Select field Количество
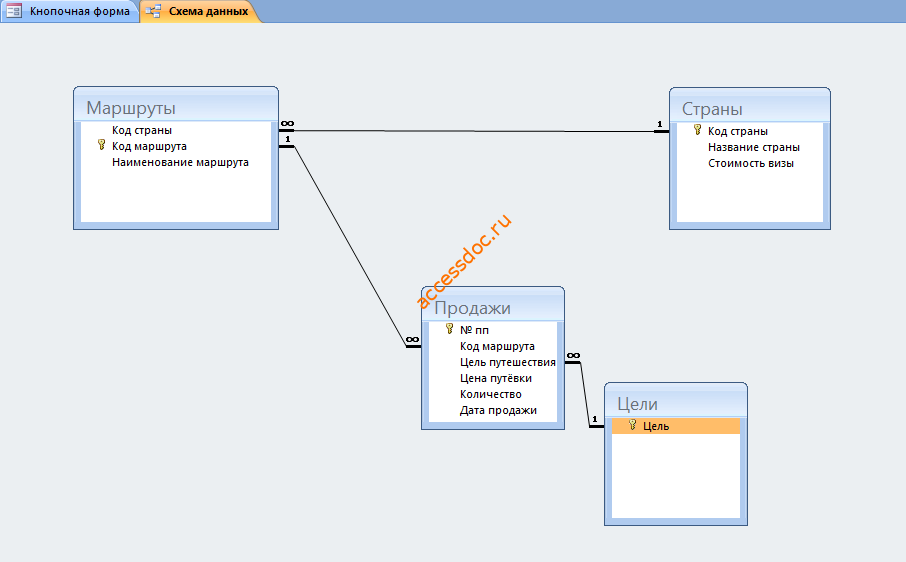 (493, 394)
